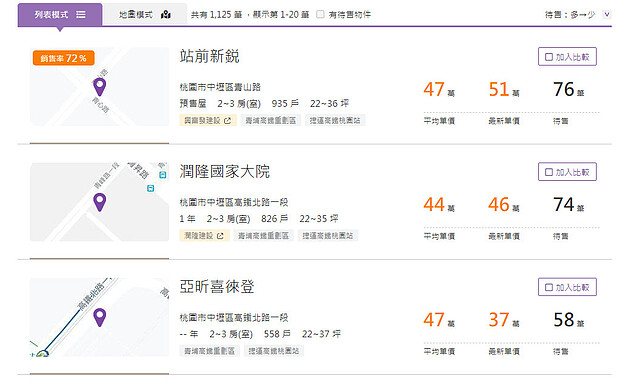
Task: Click latest price 51萬 for 站前新銳
Action: [504, 89]
